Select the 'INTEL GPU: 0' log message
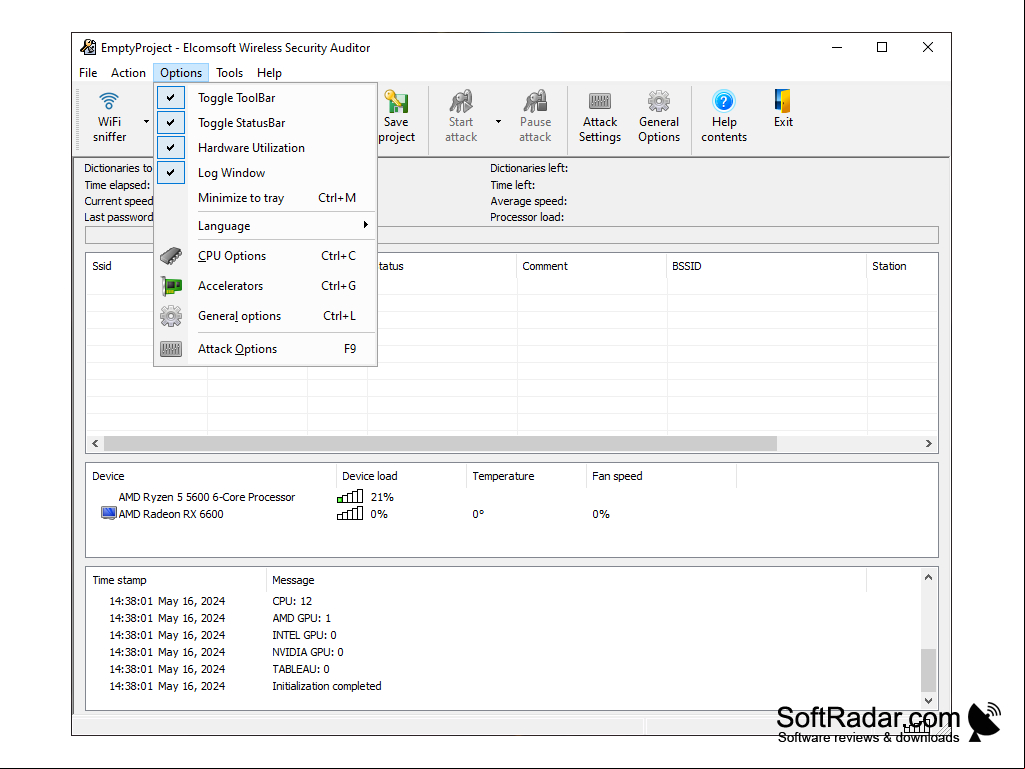1025x769 pixels. point(304,635)
